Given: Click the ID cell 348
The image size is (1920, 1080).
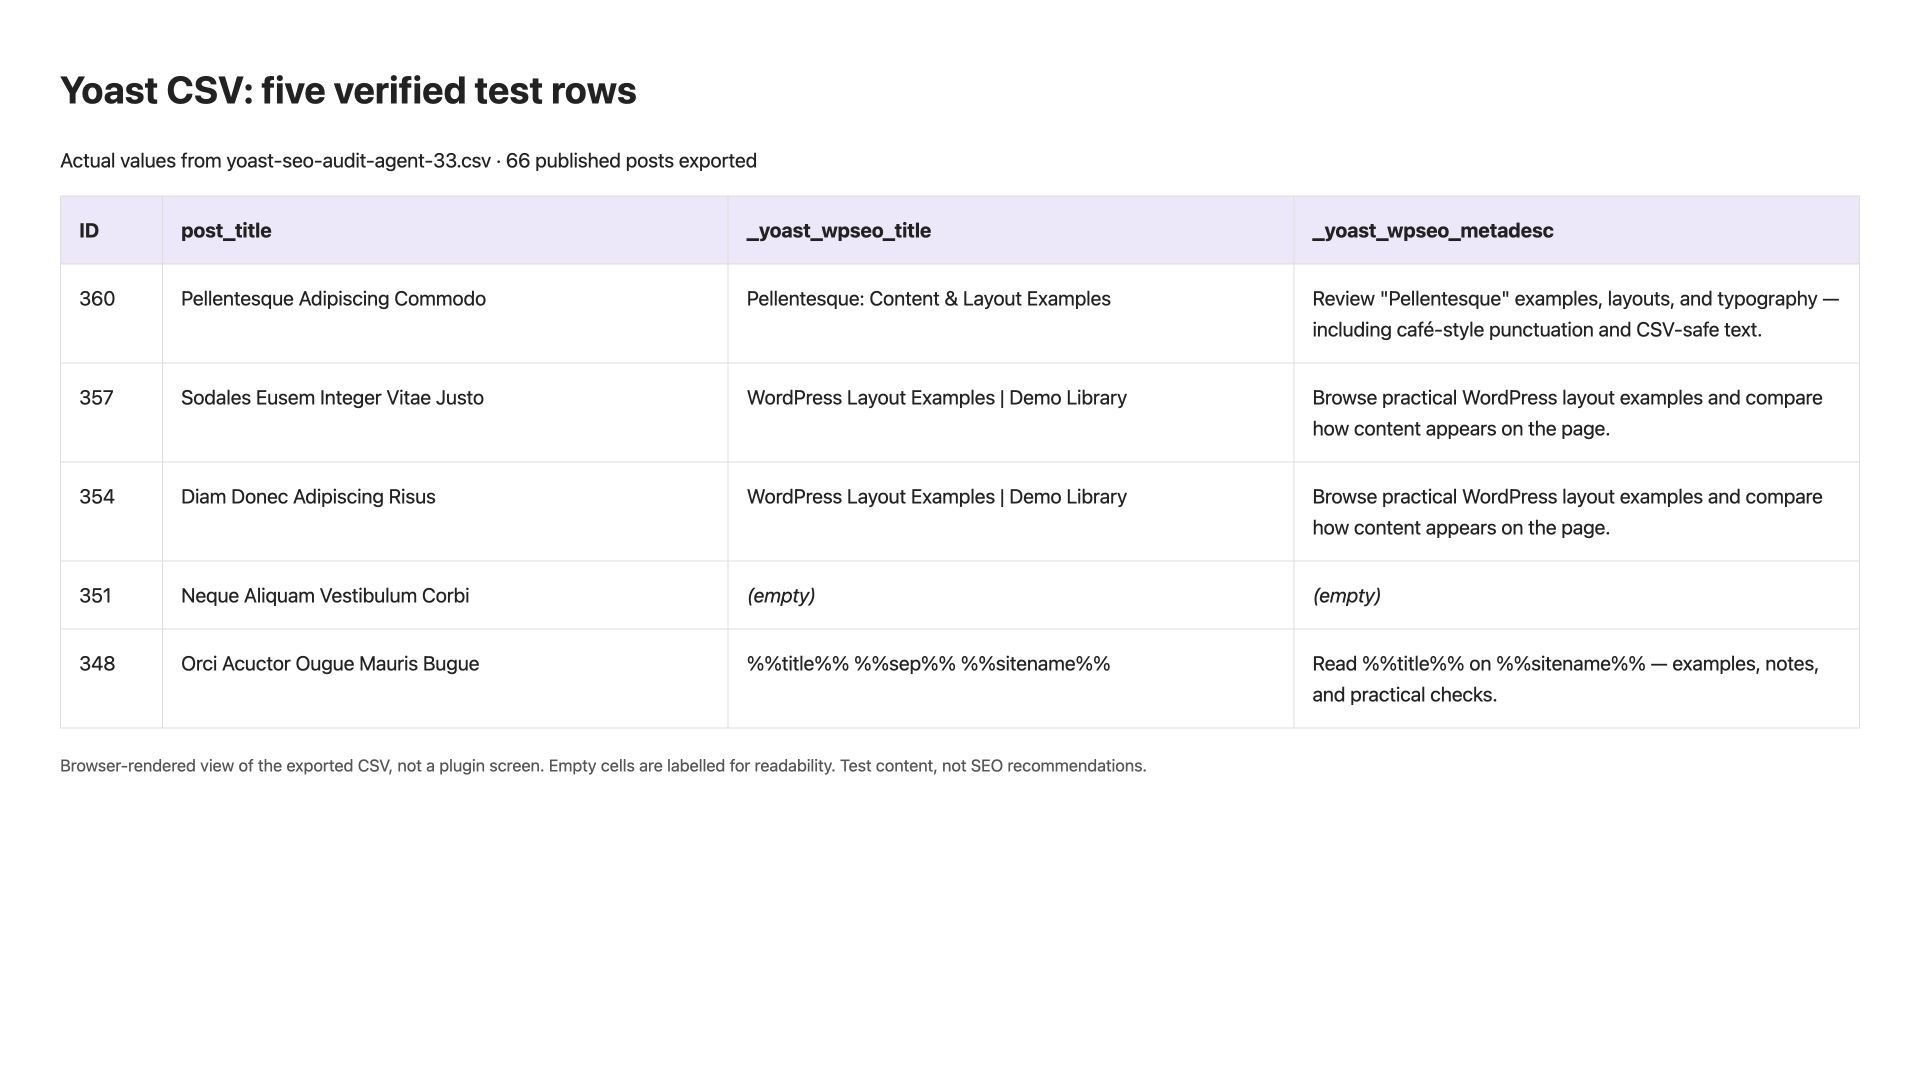Looking at the screenshot, I should pyautogui.click(x=111, y=679).
